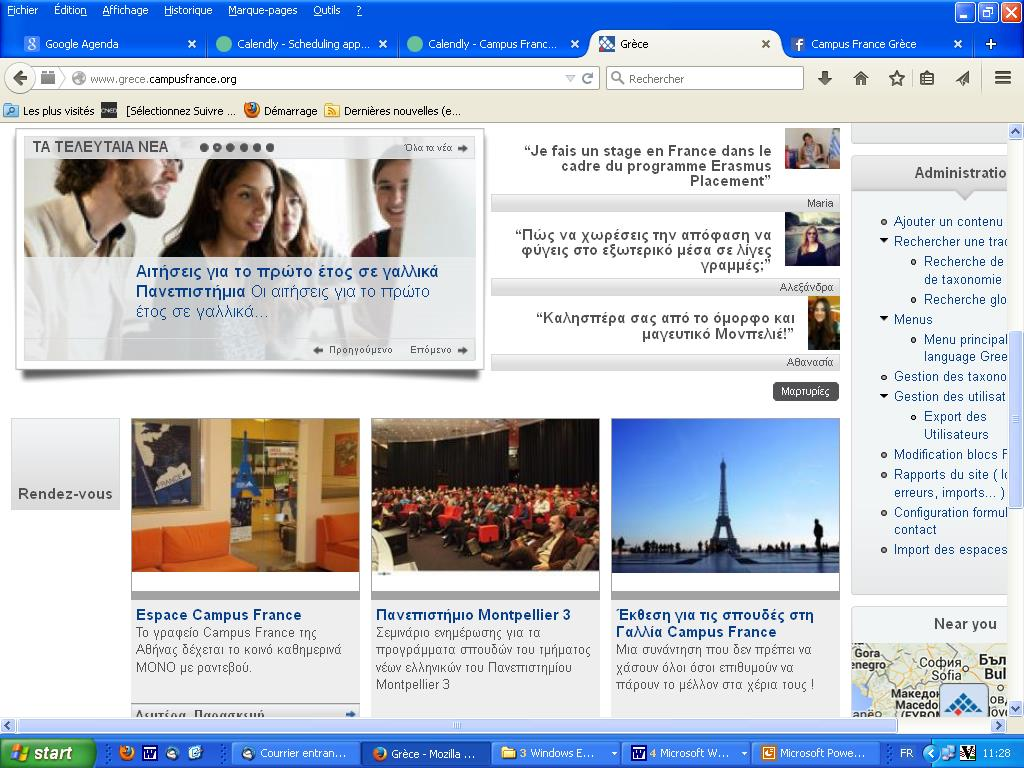
Task: Open the [Sélectionnez Suivre bookmark
Action: pos(168,111)
